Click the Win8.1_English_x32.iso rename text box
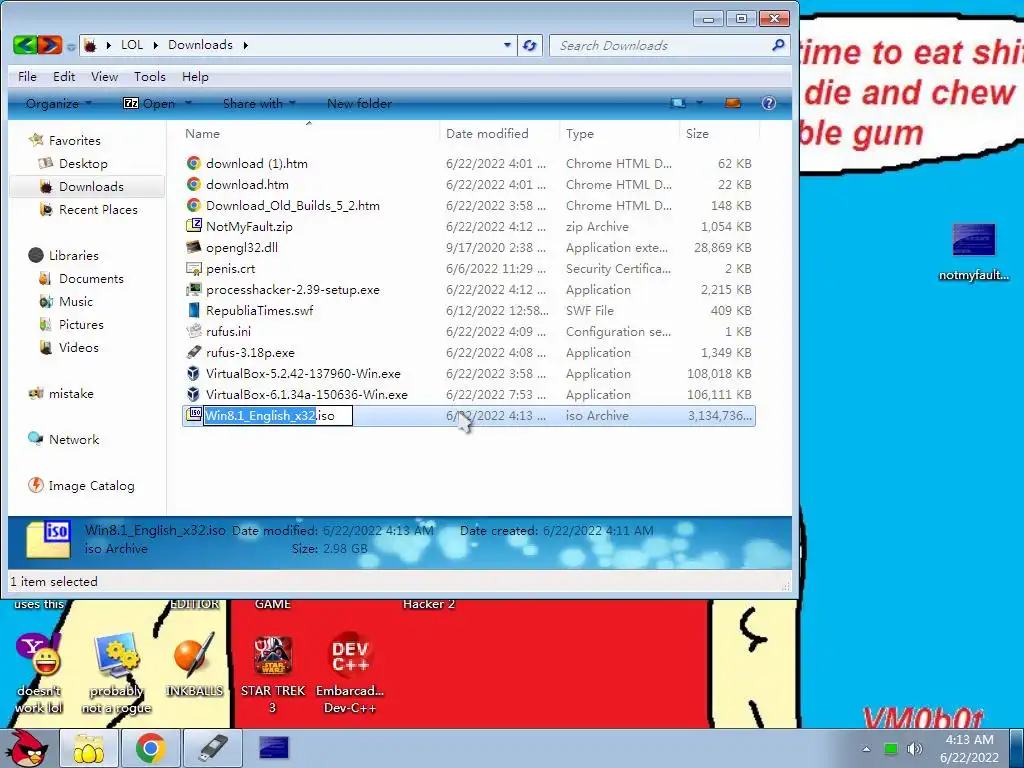Screen dimensions: 1024x768 pos(278,415)
